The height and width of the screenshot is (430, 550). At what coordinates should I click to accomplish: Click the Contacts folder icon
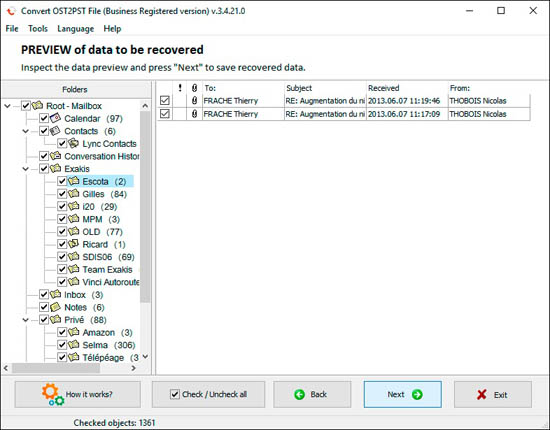coord(55,131)
